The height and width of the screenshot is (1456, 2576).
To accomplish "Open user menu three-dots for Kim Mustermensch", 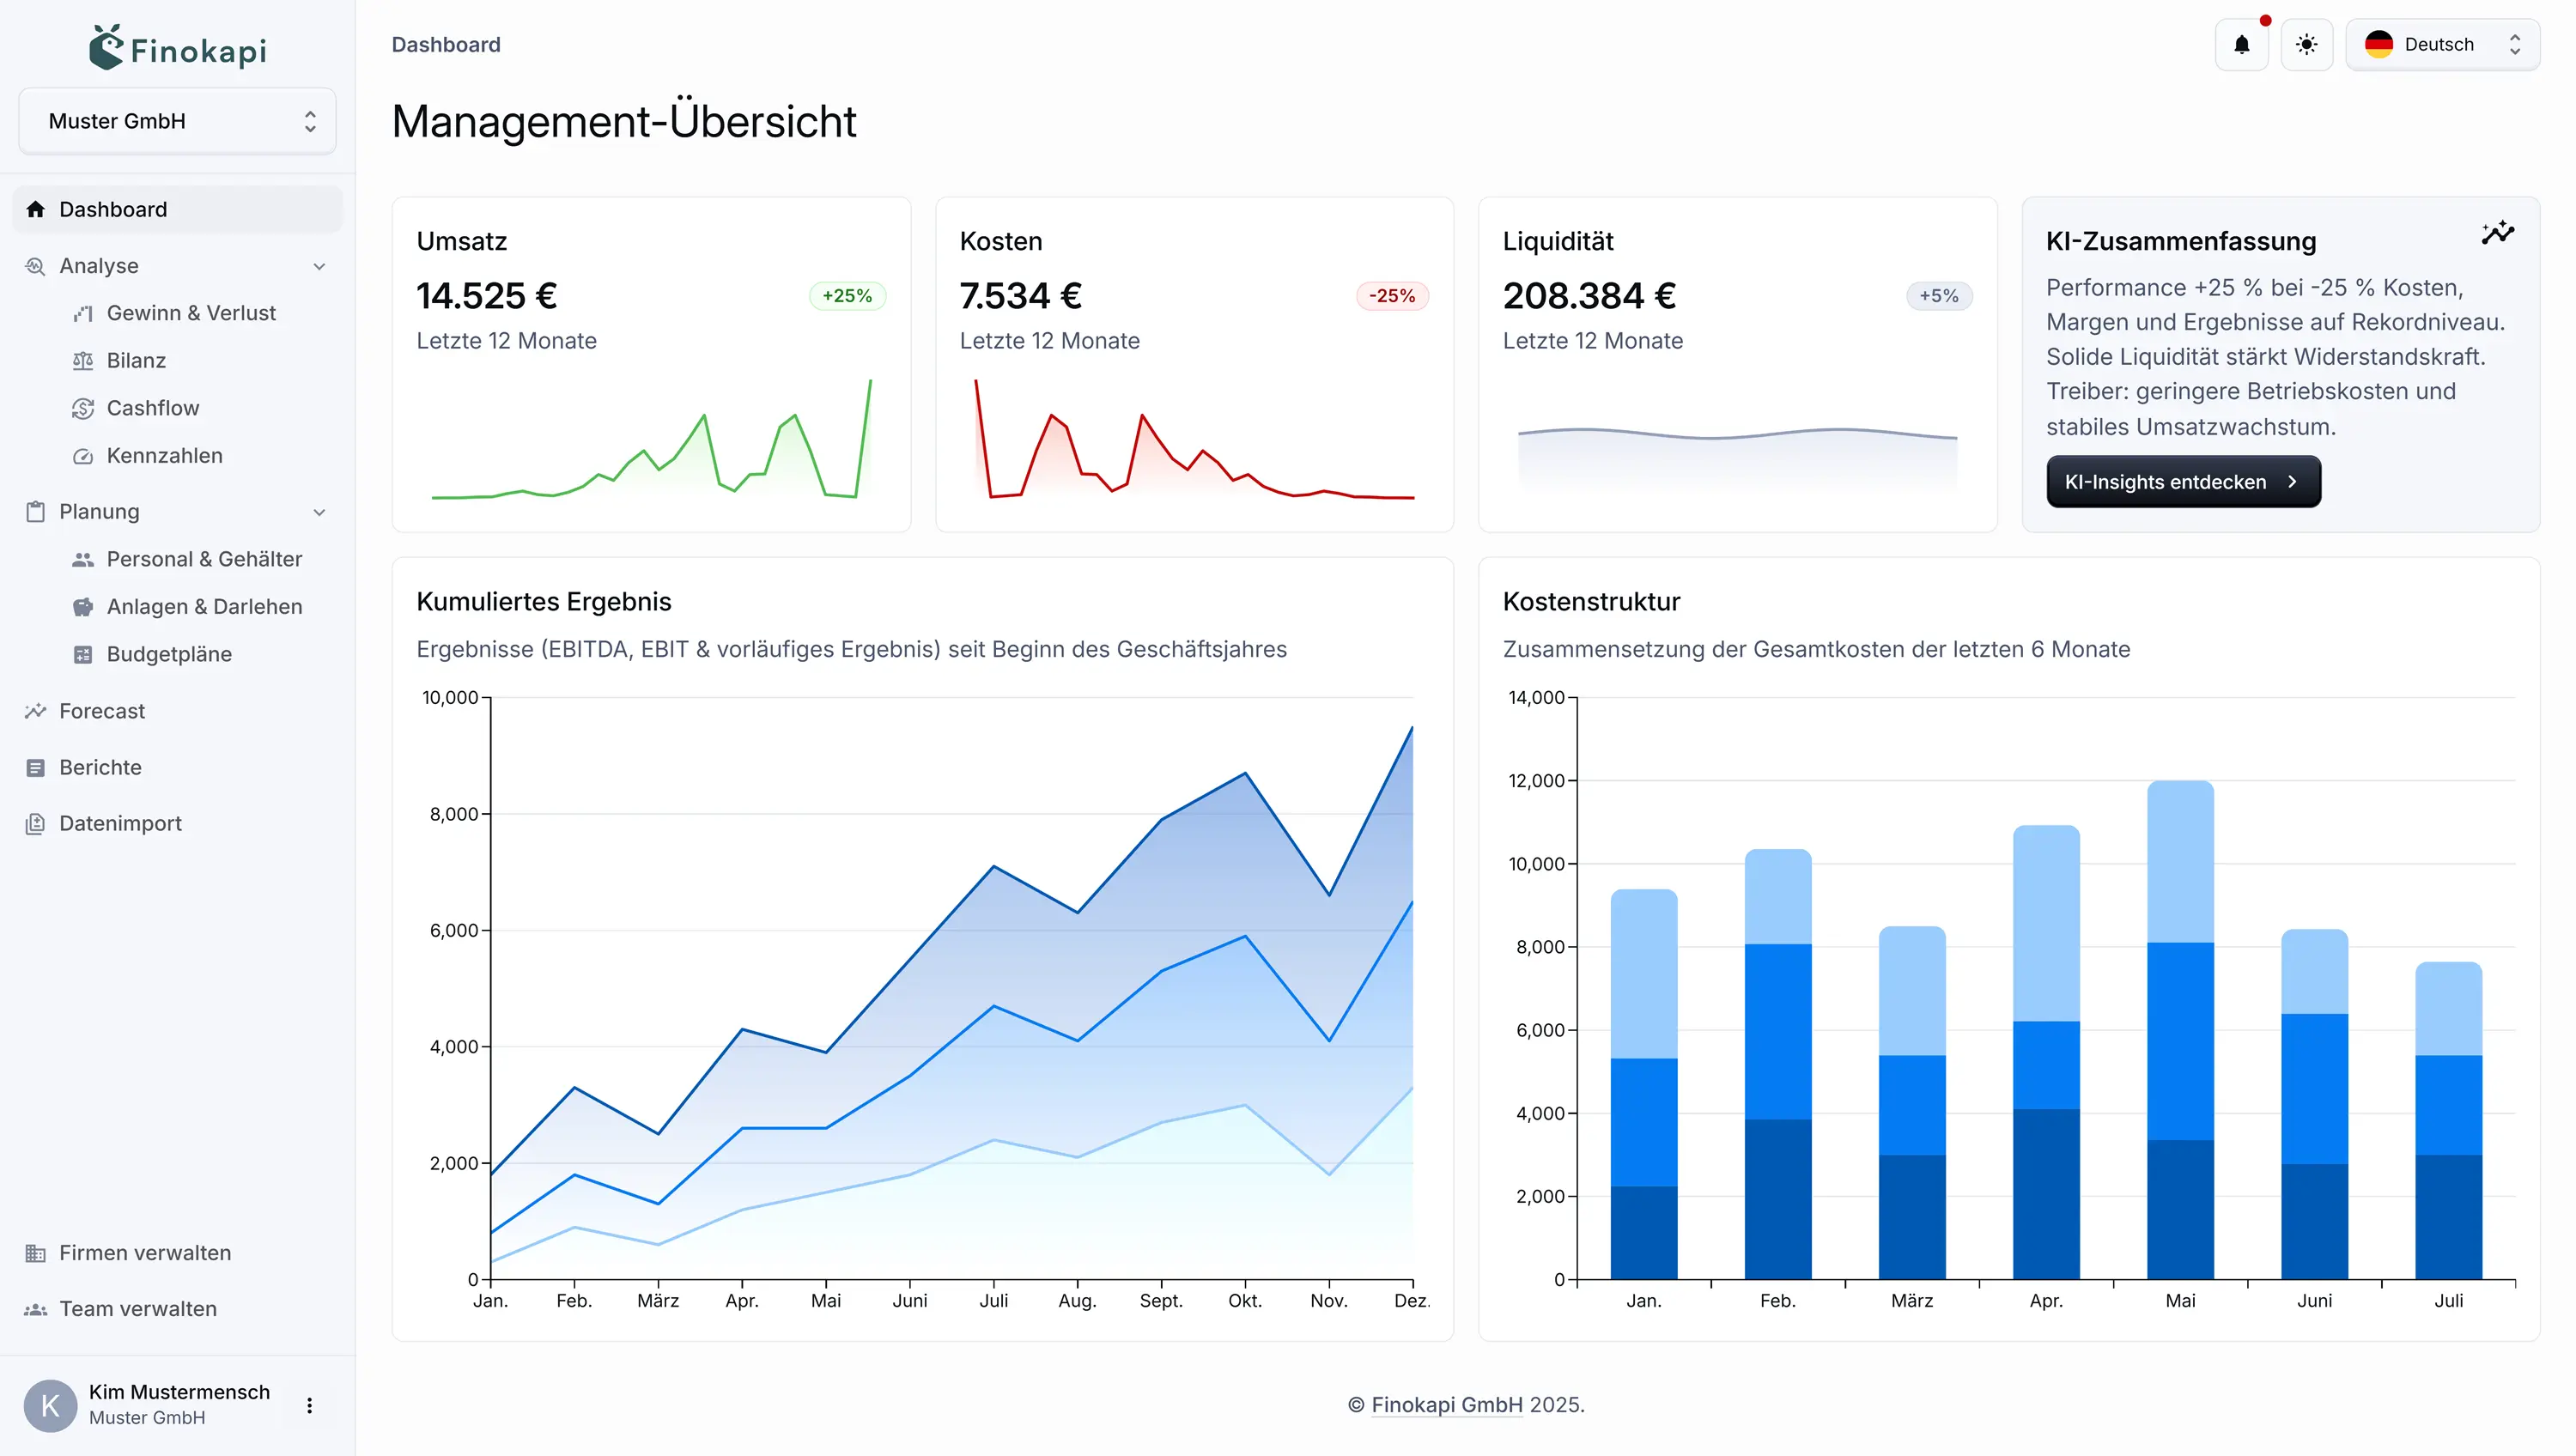I will coord(310,1405).
